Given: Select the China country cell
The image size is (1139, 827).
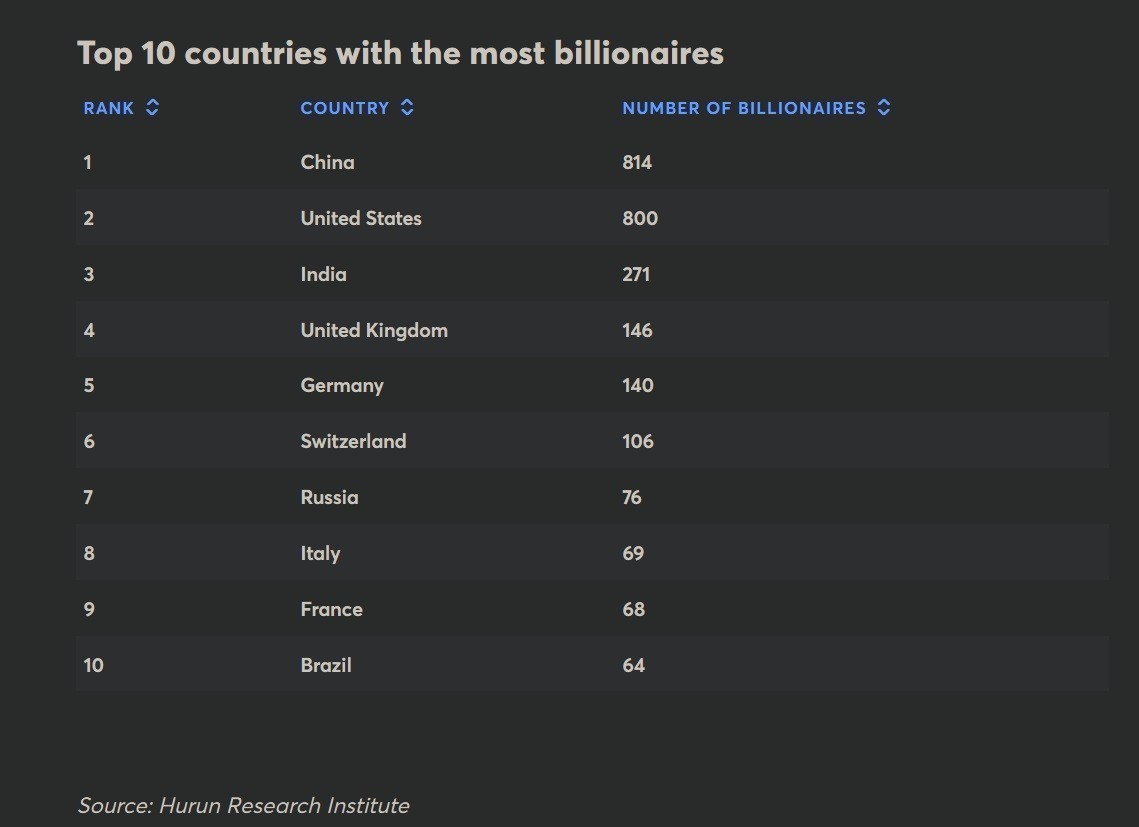Looking at the screenshot, I should point(327,162).
